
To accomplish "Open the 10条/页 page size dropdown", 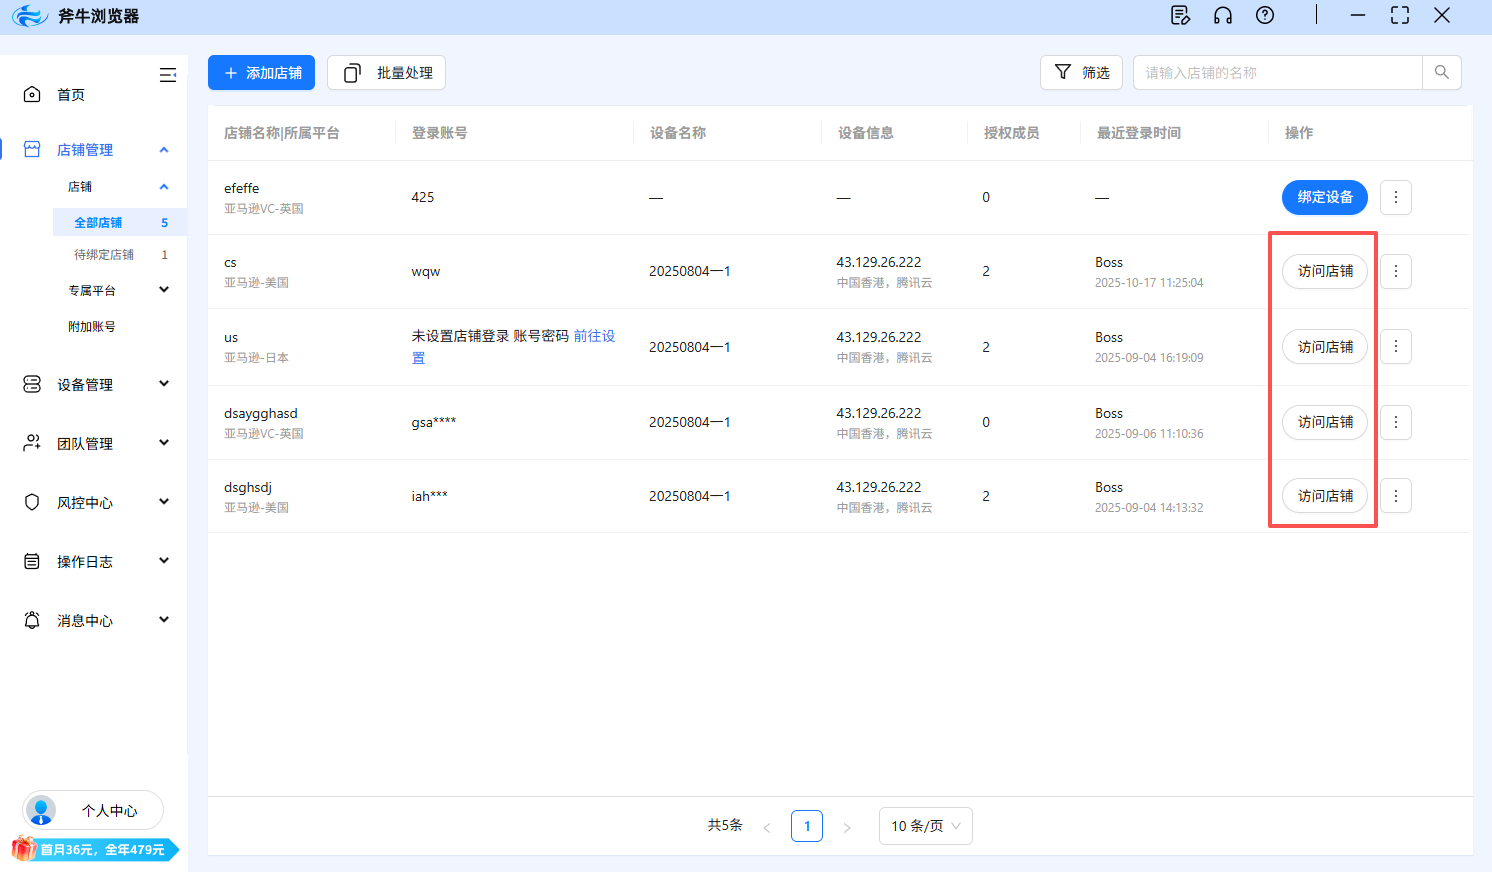I will click(925, 825).
